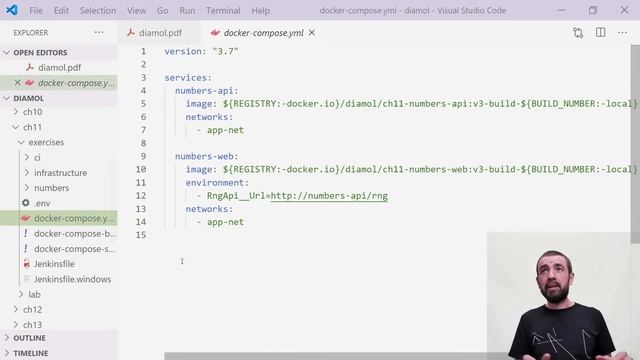Click the vertical editor scrollbar
640x360 pixels.
click(635, 143)
